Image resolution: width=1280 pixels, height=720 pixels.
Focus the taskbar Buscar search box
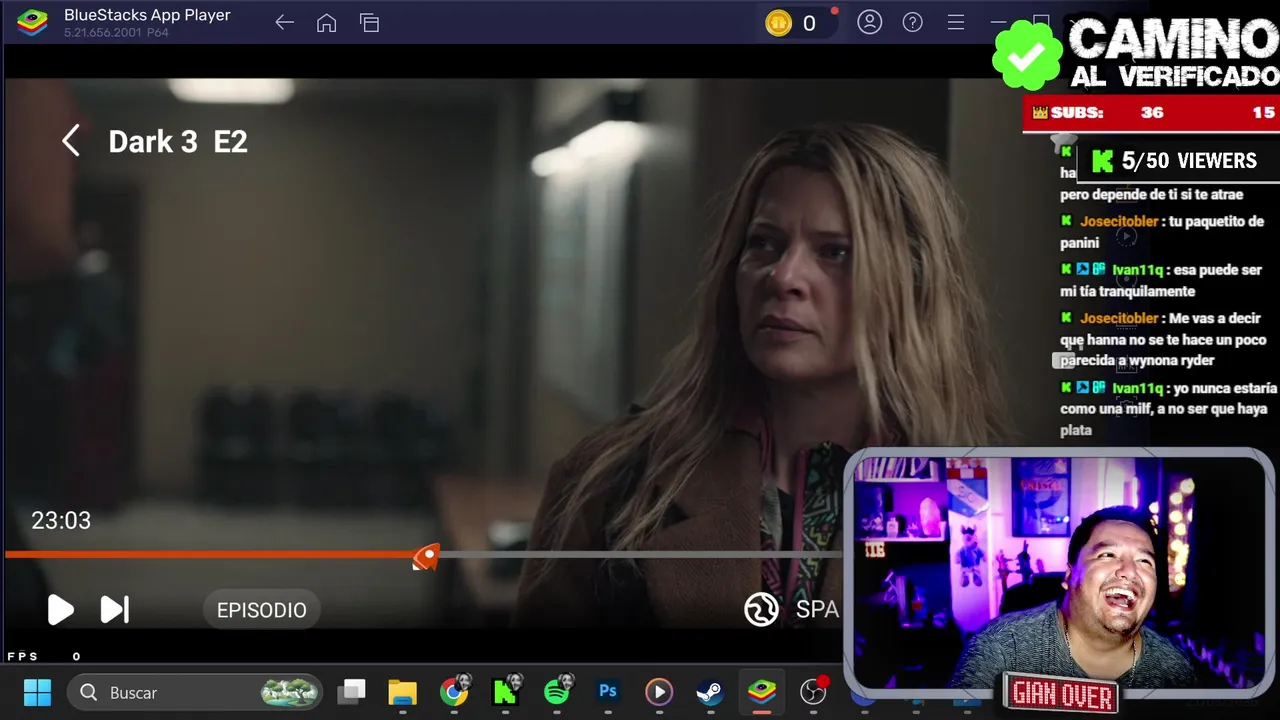(x=195, y=692)
